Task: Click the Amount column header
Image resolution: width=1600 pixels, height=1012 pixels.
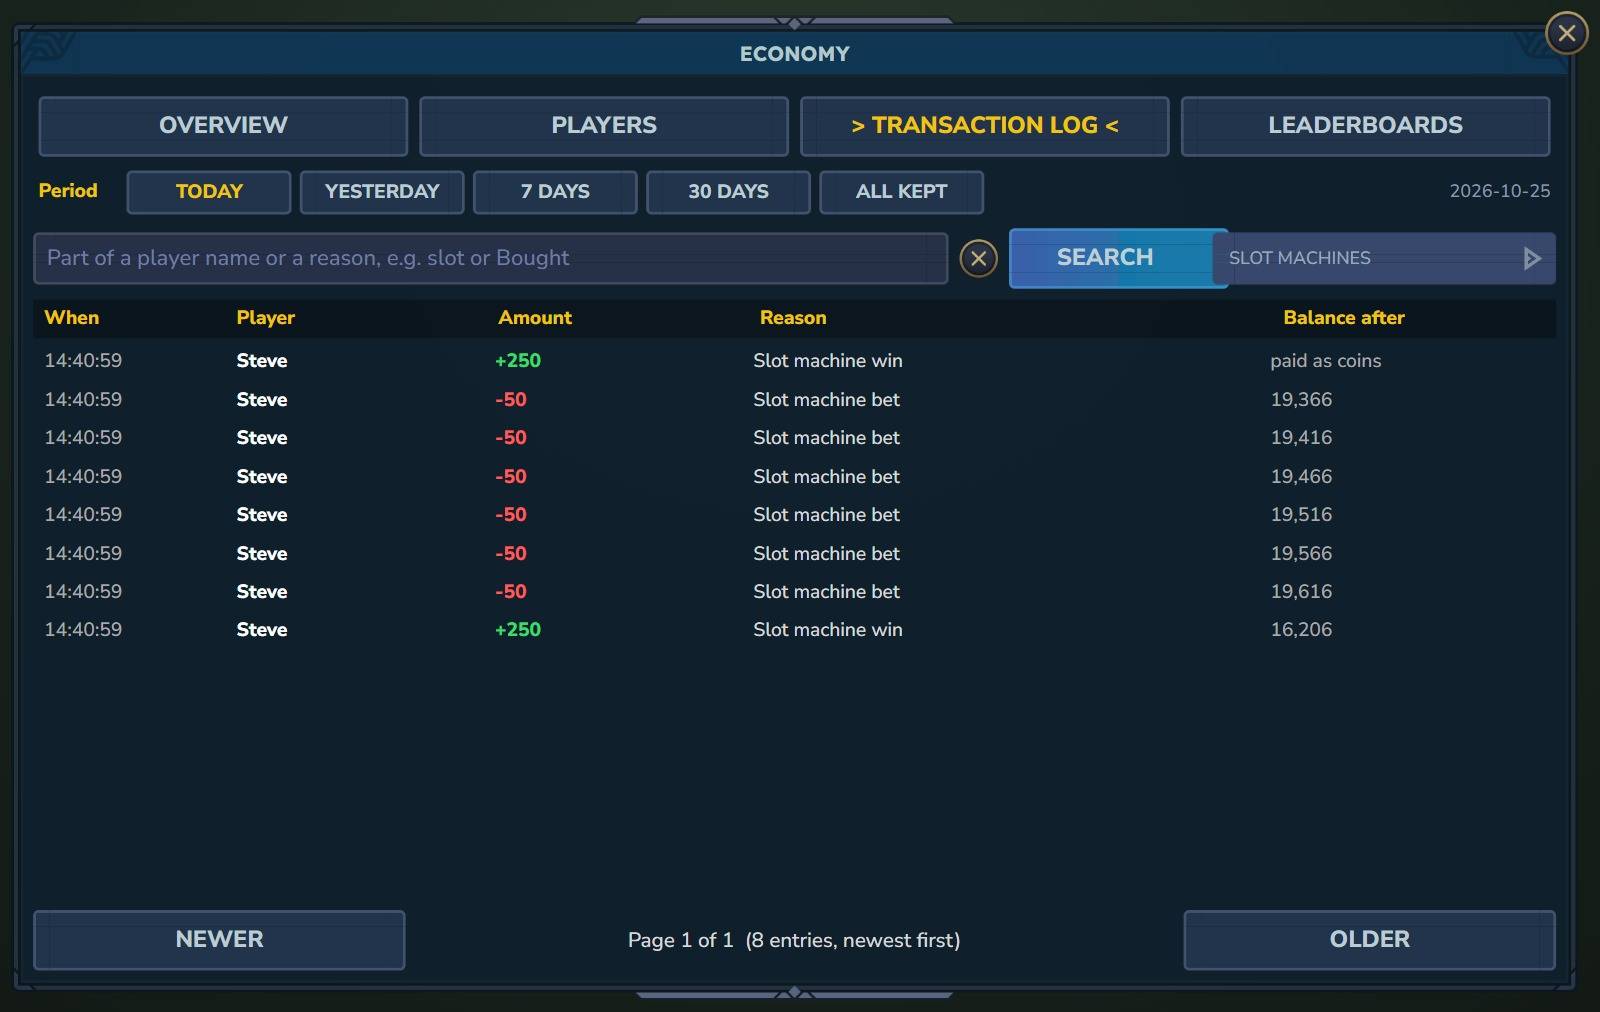Action: pyautogui.click(x=535, y=318)
